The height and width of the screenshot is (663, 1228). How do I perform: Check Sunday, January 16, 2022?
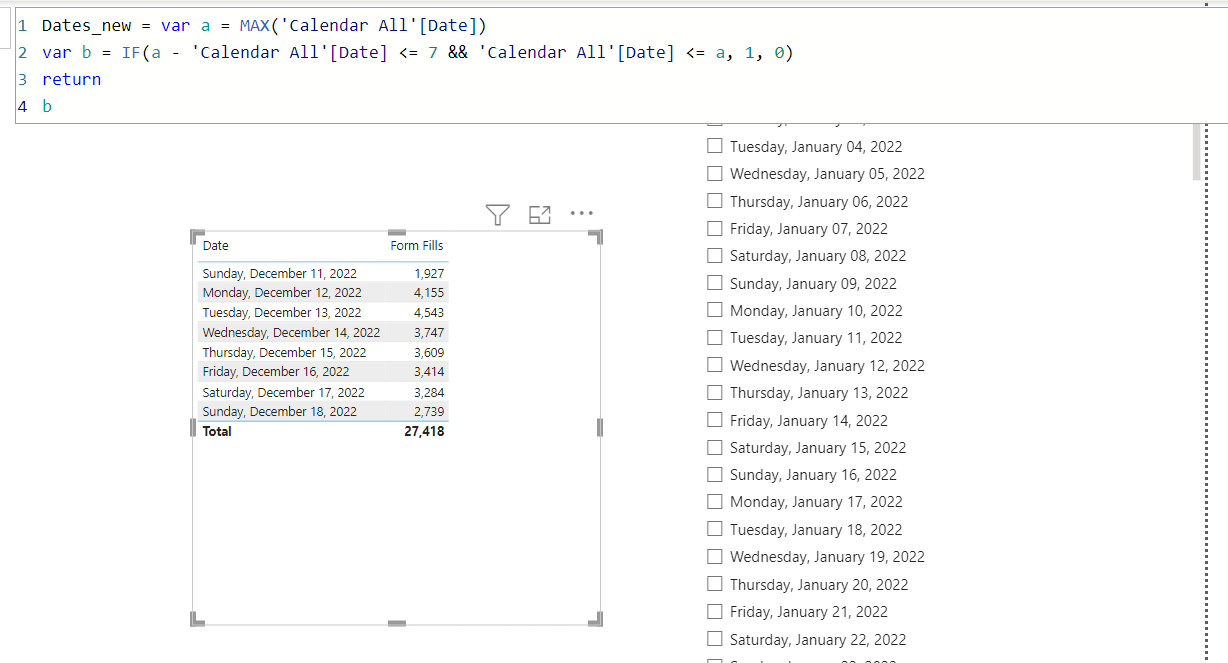(x=714, y=474)
